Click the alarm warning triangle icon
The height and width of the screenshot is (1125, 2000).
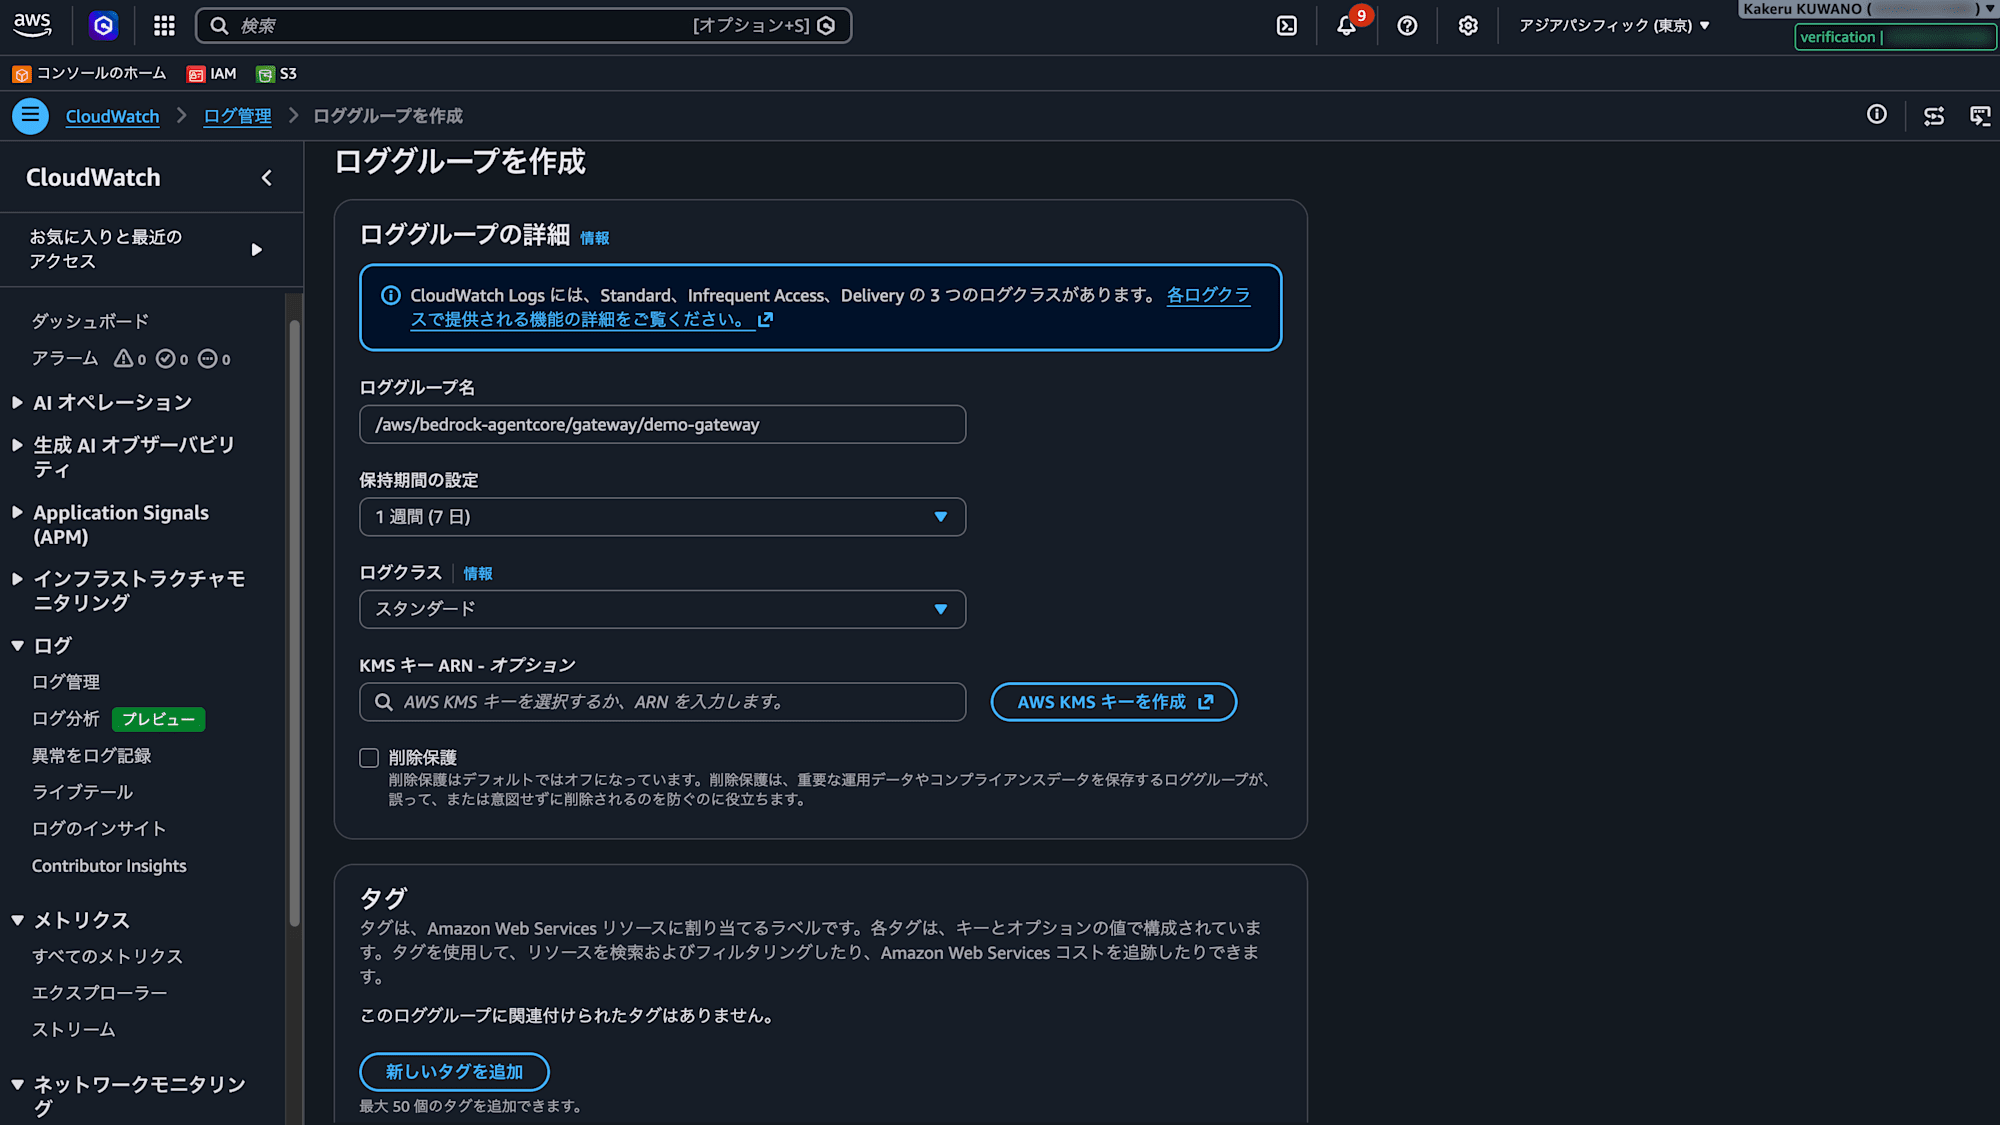click(x=124, y=358)
